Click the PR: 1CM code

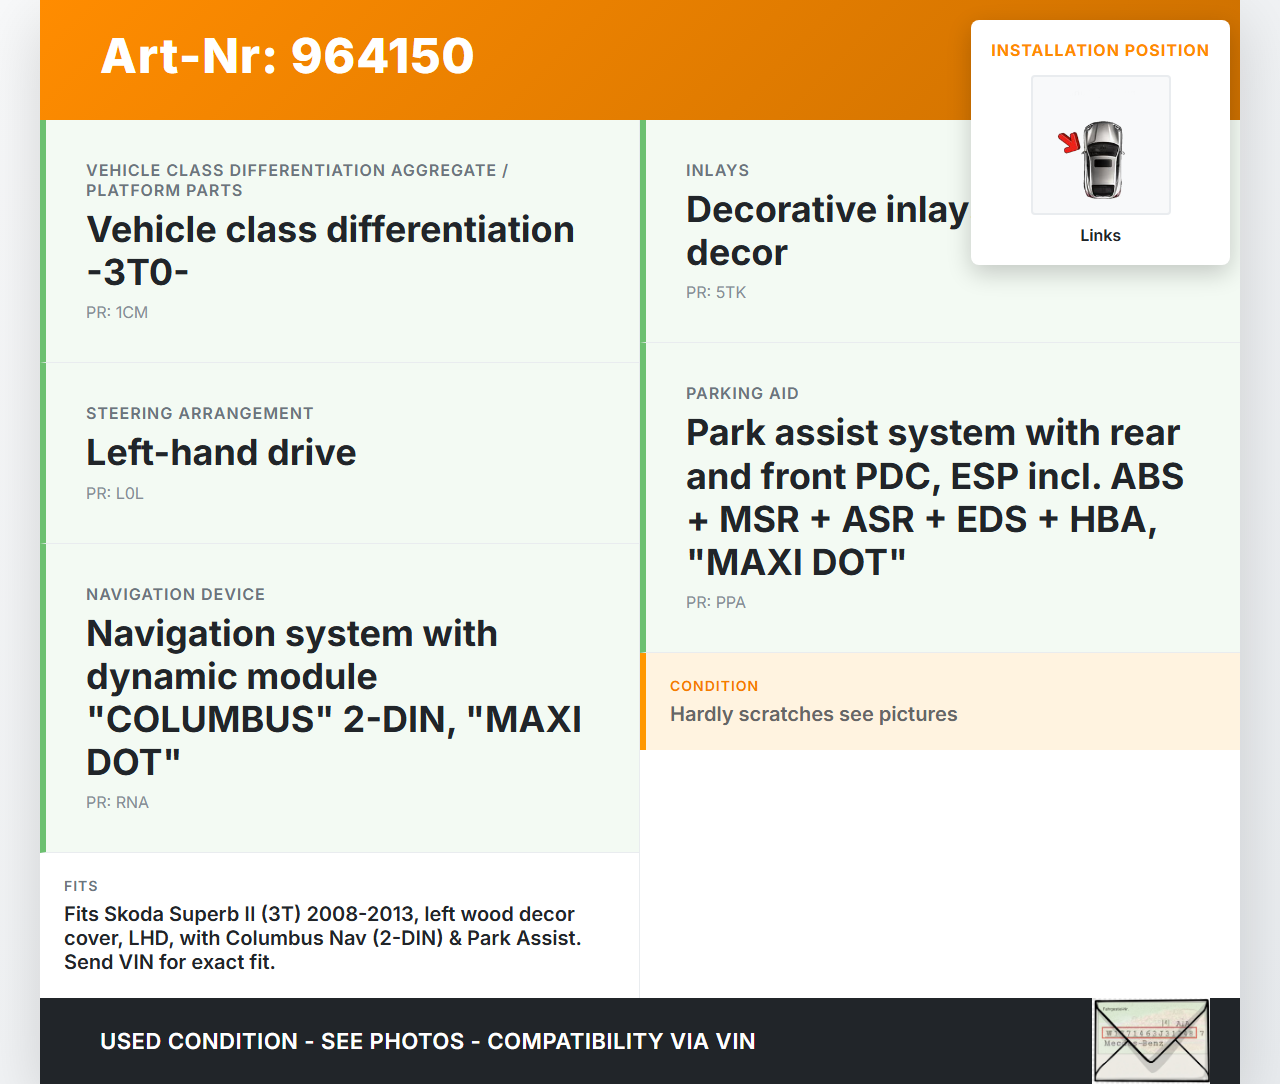[117, 312]
